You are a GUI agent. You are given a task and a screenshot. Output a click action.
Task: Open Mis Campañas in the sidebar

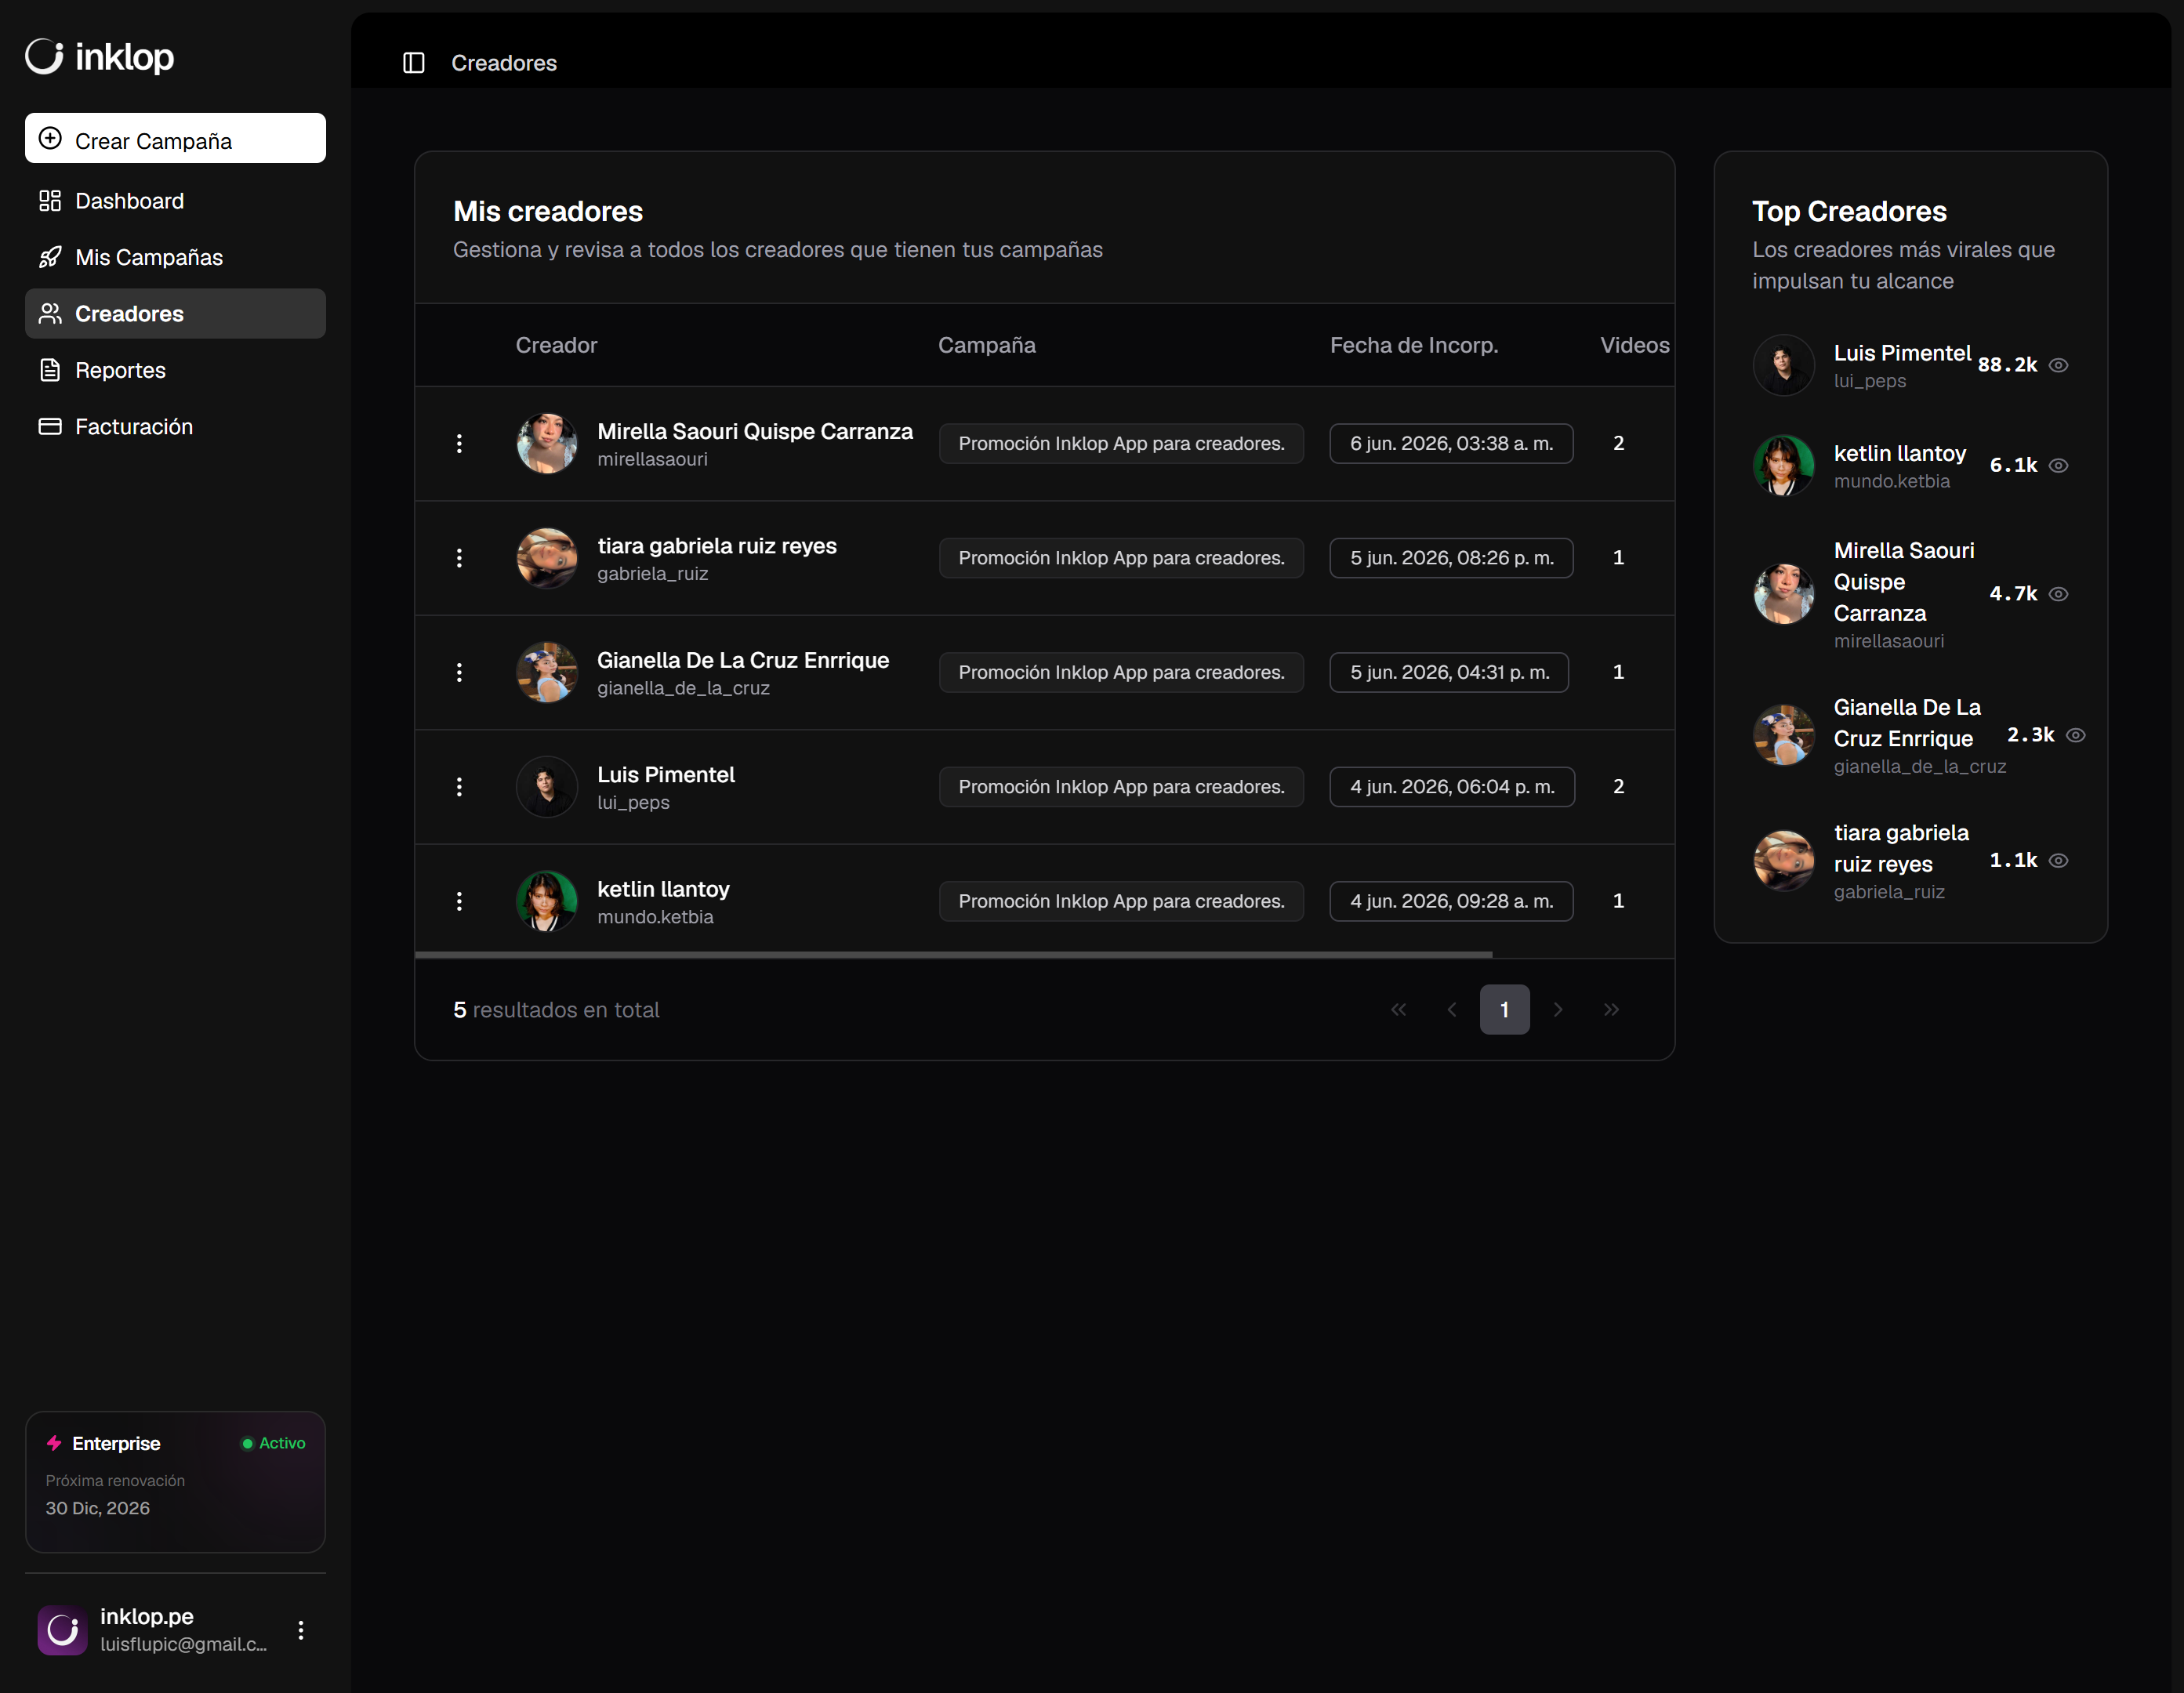pyautogui.click(x=175, y=257)
